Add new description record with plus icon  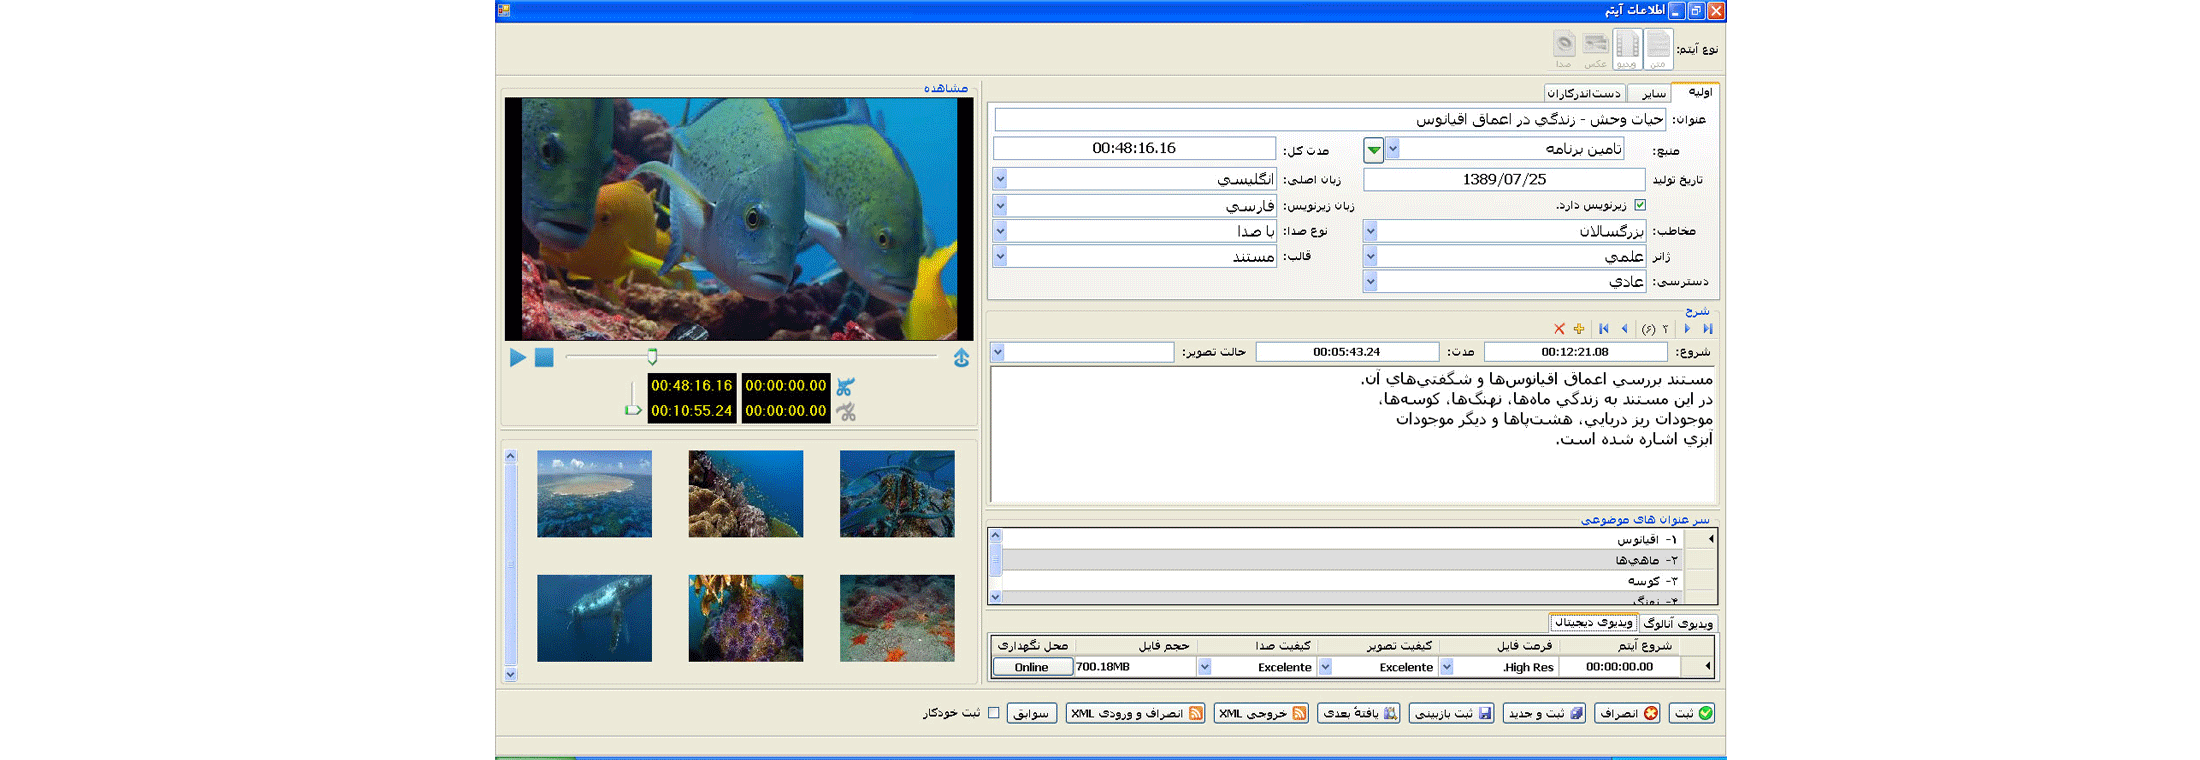1579,329
